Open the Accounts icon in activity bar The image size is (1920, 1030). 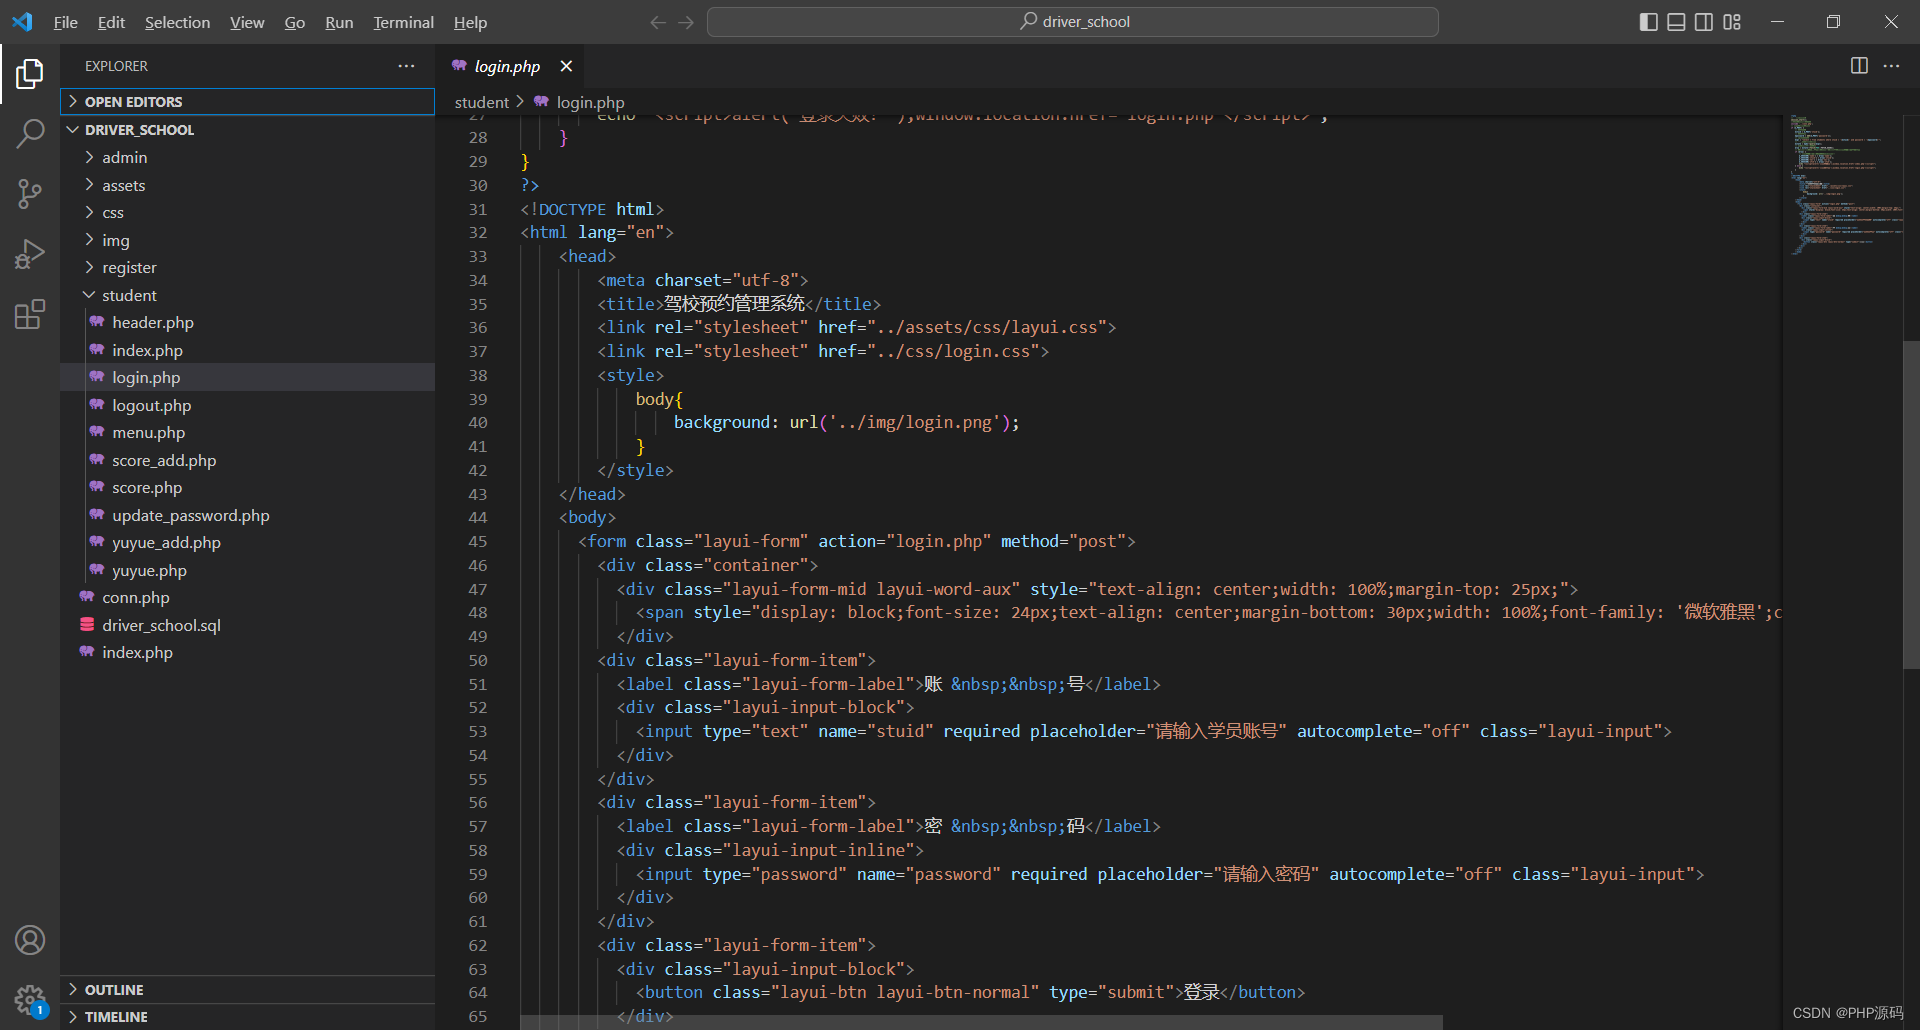pyautogui.click(x=30, y=940)
